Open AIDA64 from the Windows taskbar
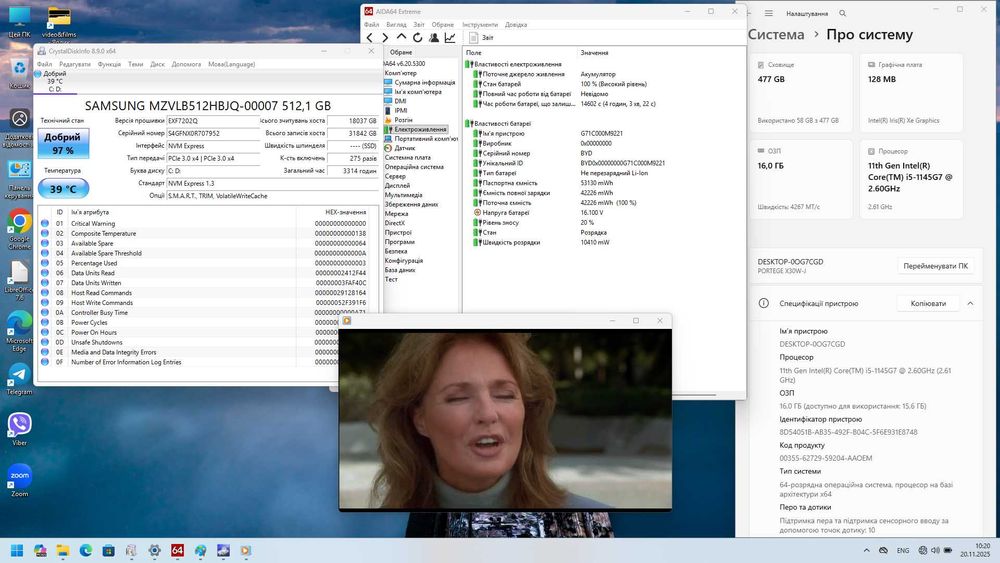The height and width of the screenshot is (563, 1000). [177, 550]
